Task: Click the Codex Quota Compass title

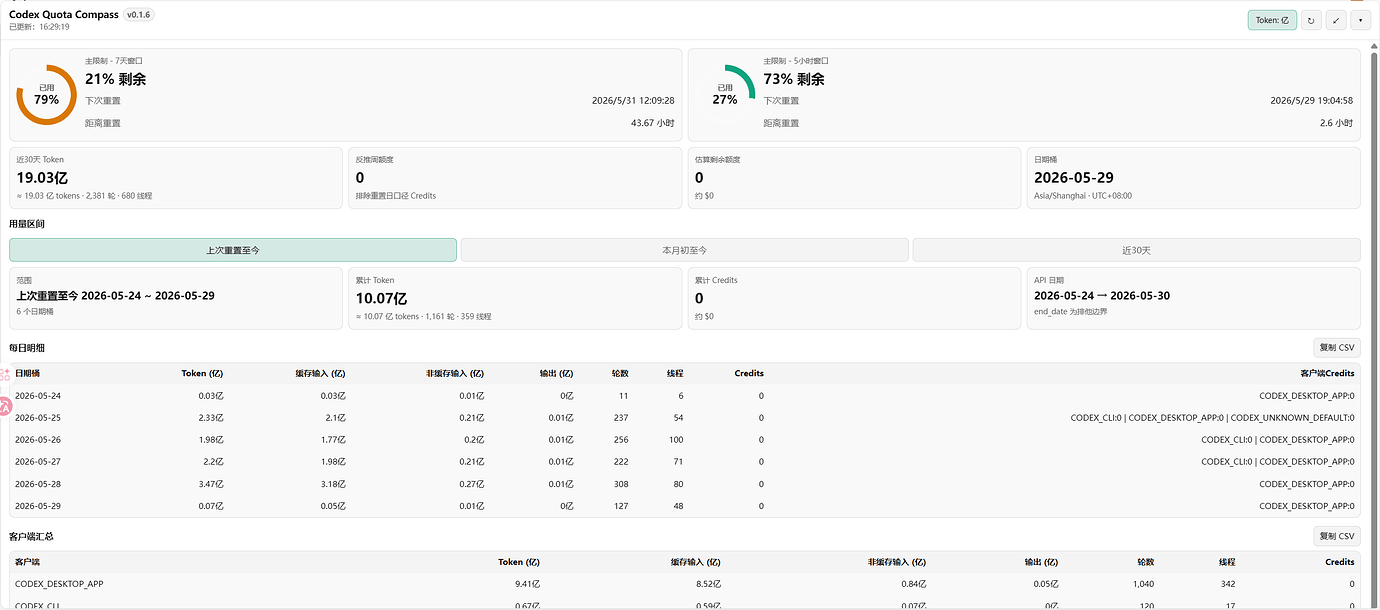Action: pyautogui.click(x=64, y=15)
